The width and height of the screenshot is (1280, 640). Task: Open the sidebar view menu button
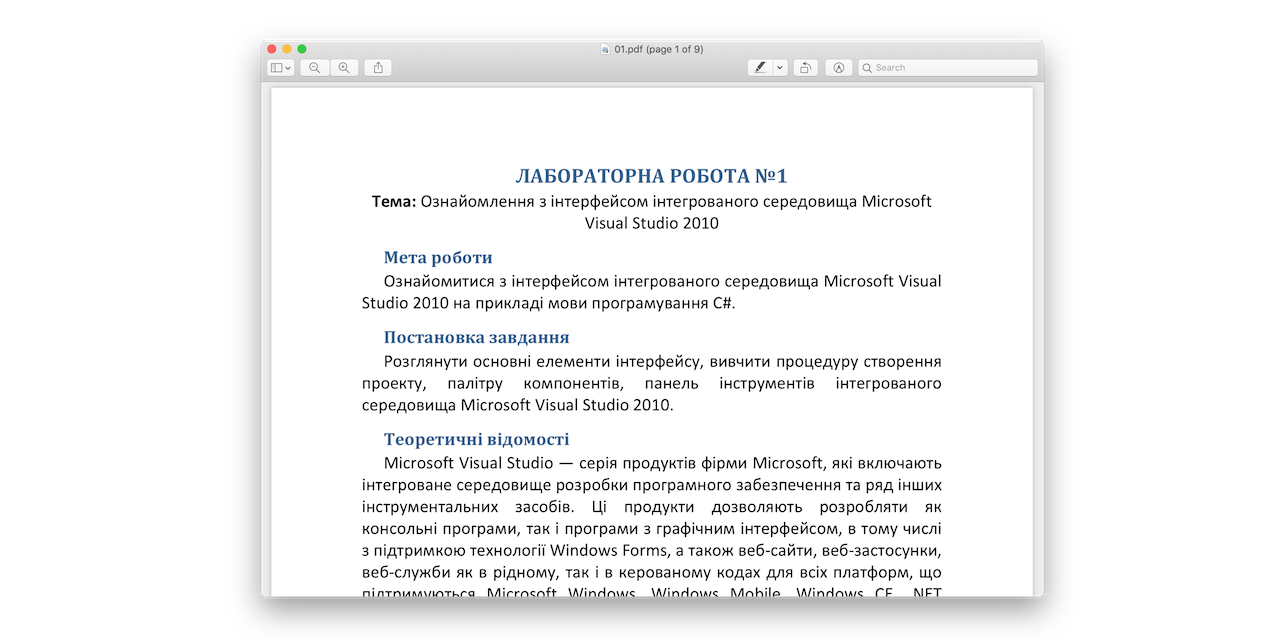point(281,68)
